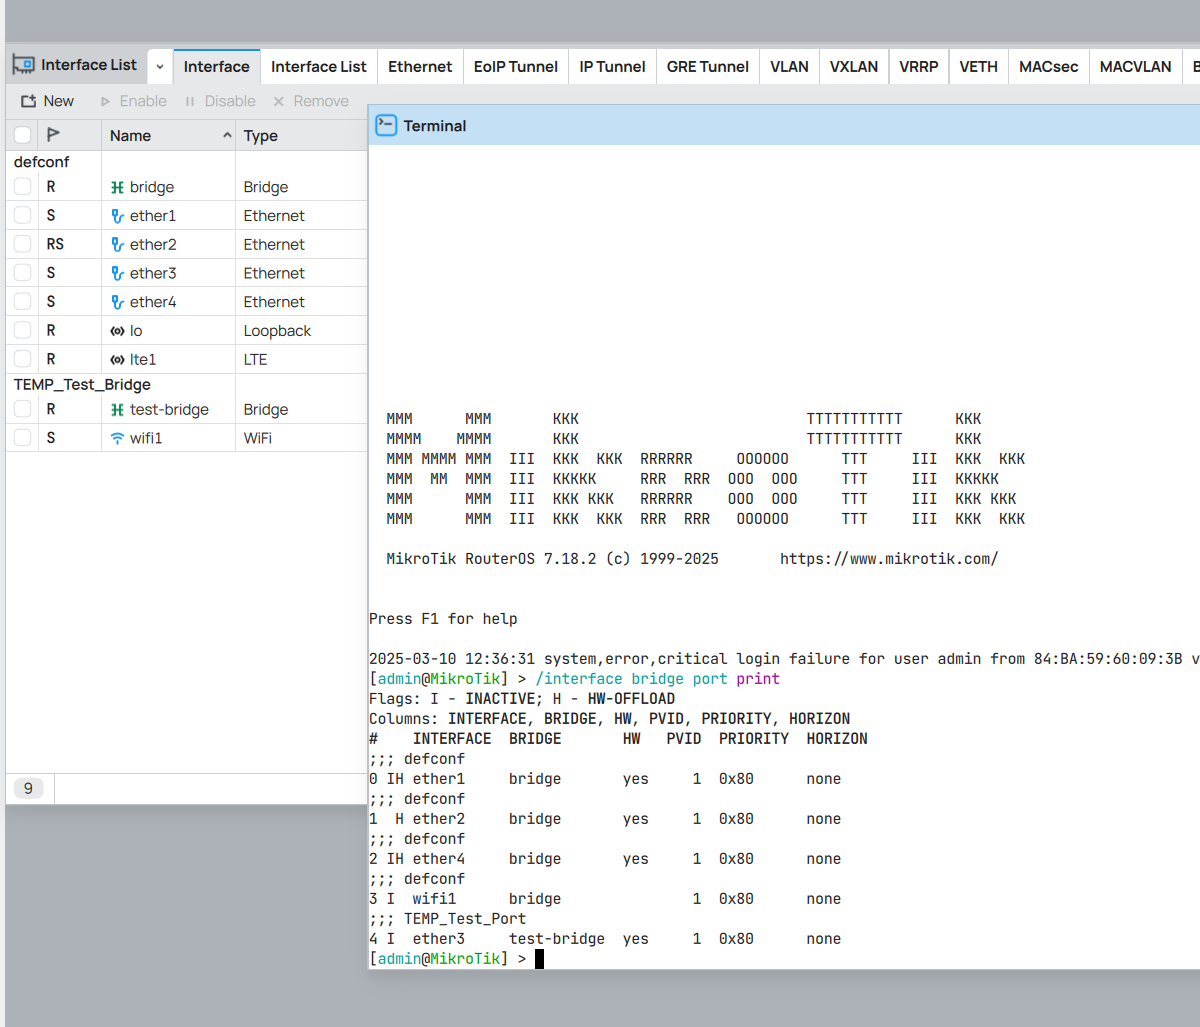This screenshot has width=1200, height=1027.
Task: Click the Interface List panel icon
Action: click(23, 65)
